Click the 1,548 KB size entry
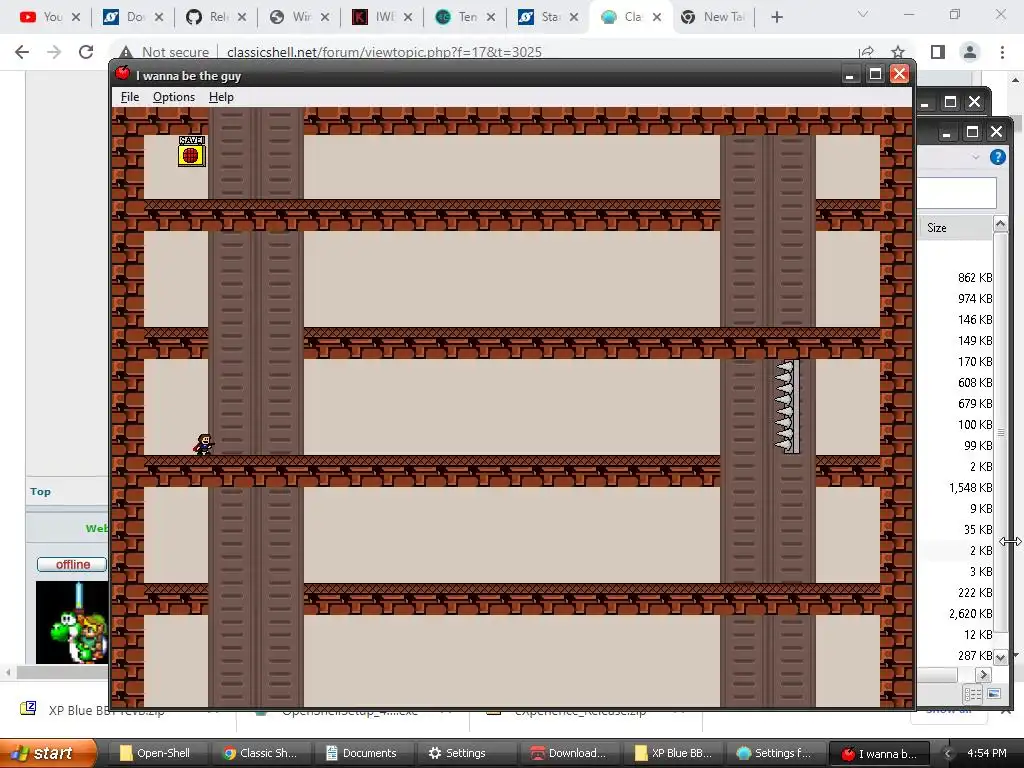 click(970, 488)
